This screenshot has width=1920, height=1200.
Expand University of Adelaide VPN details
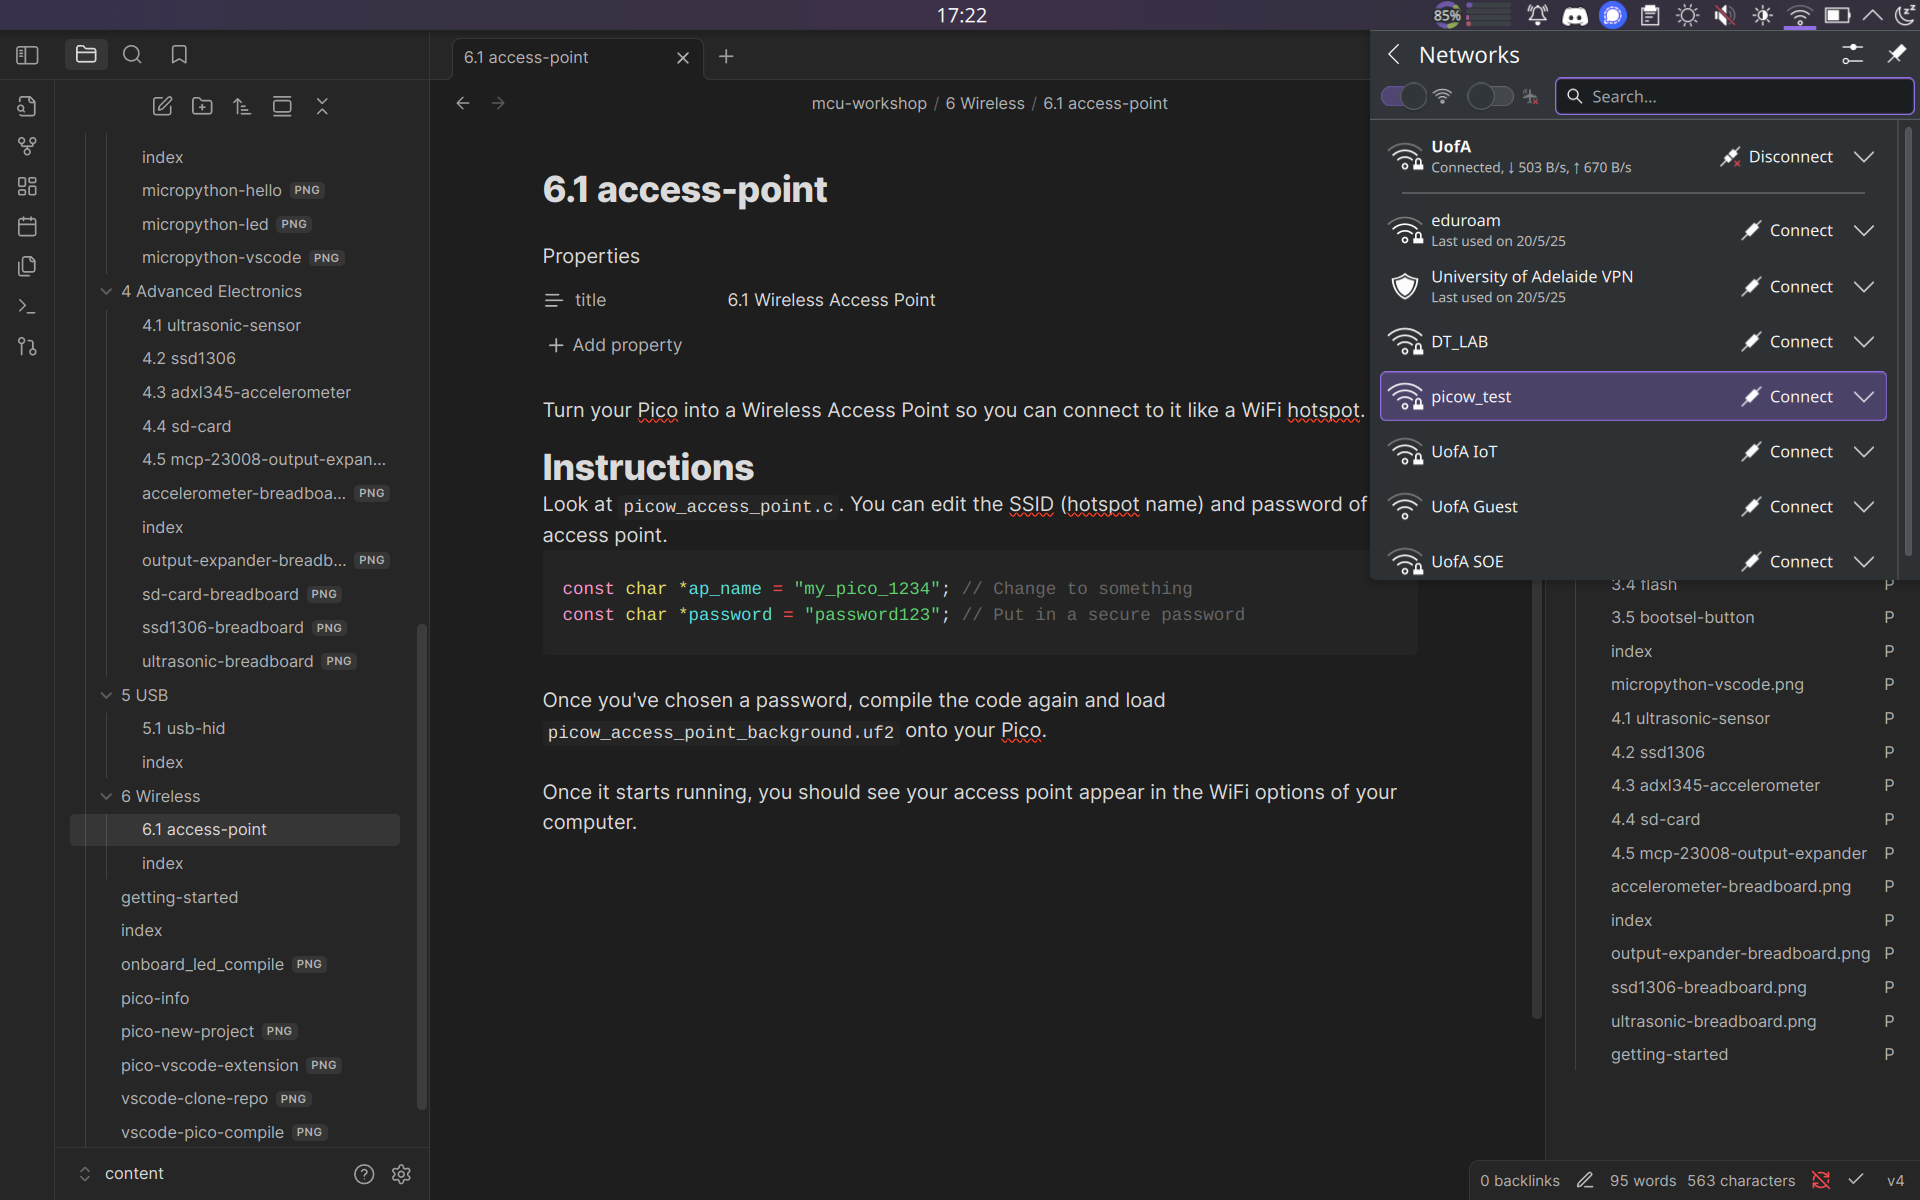click(x=1863, y=287)
